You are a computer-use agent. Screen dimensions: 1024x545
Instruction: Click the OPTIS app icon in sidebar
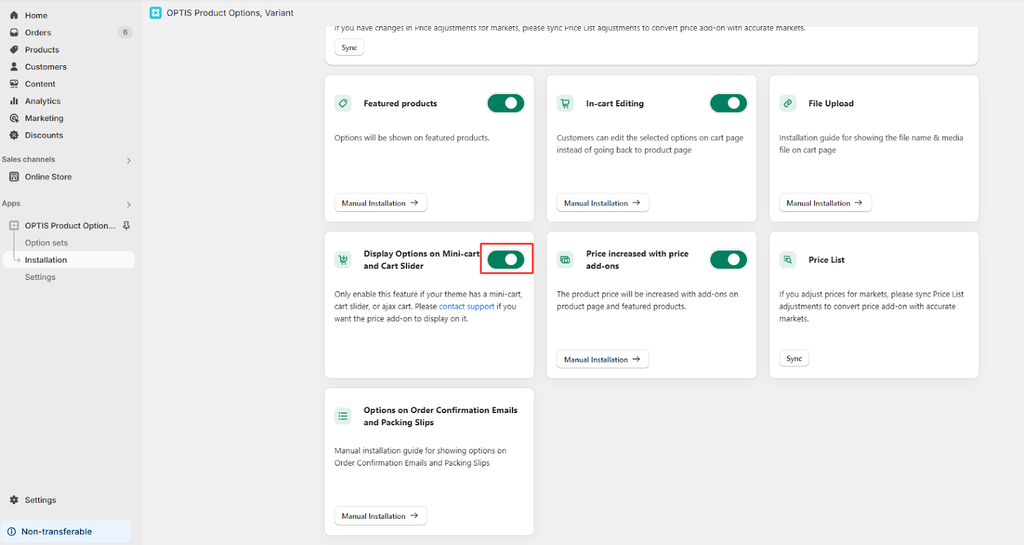pyautogui.click(x=14, y=225)
